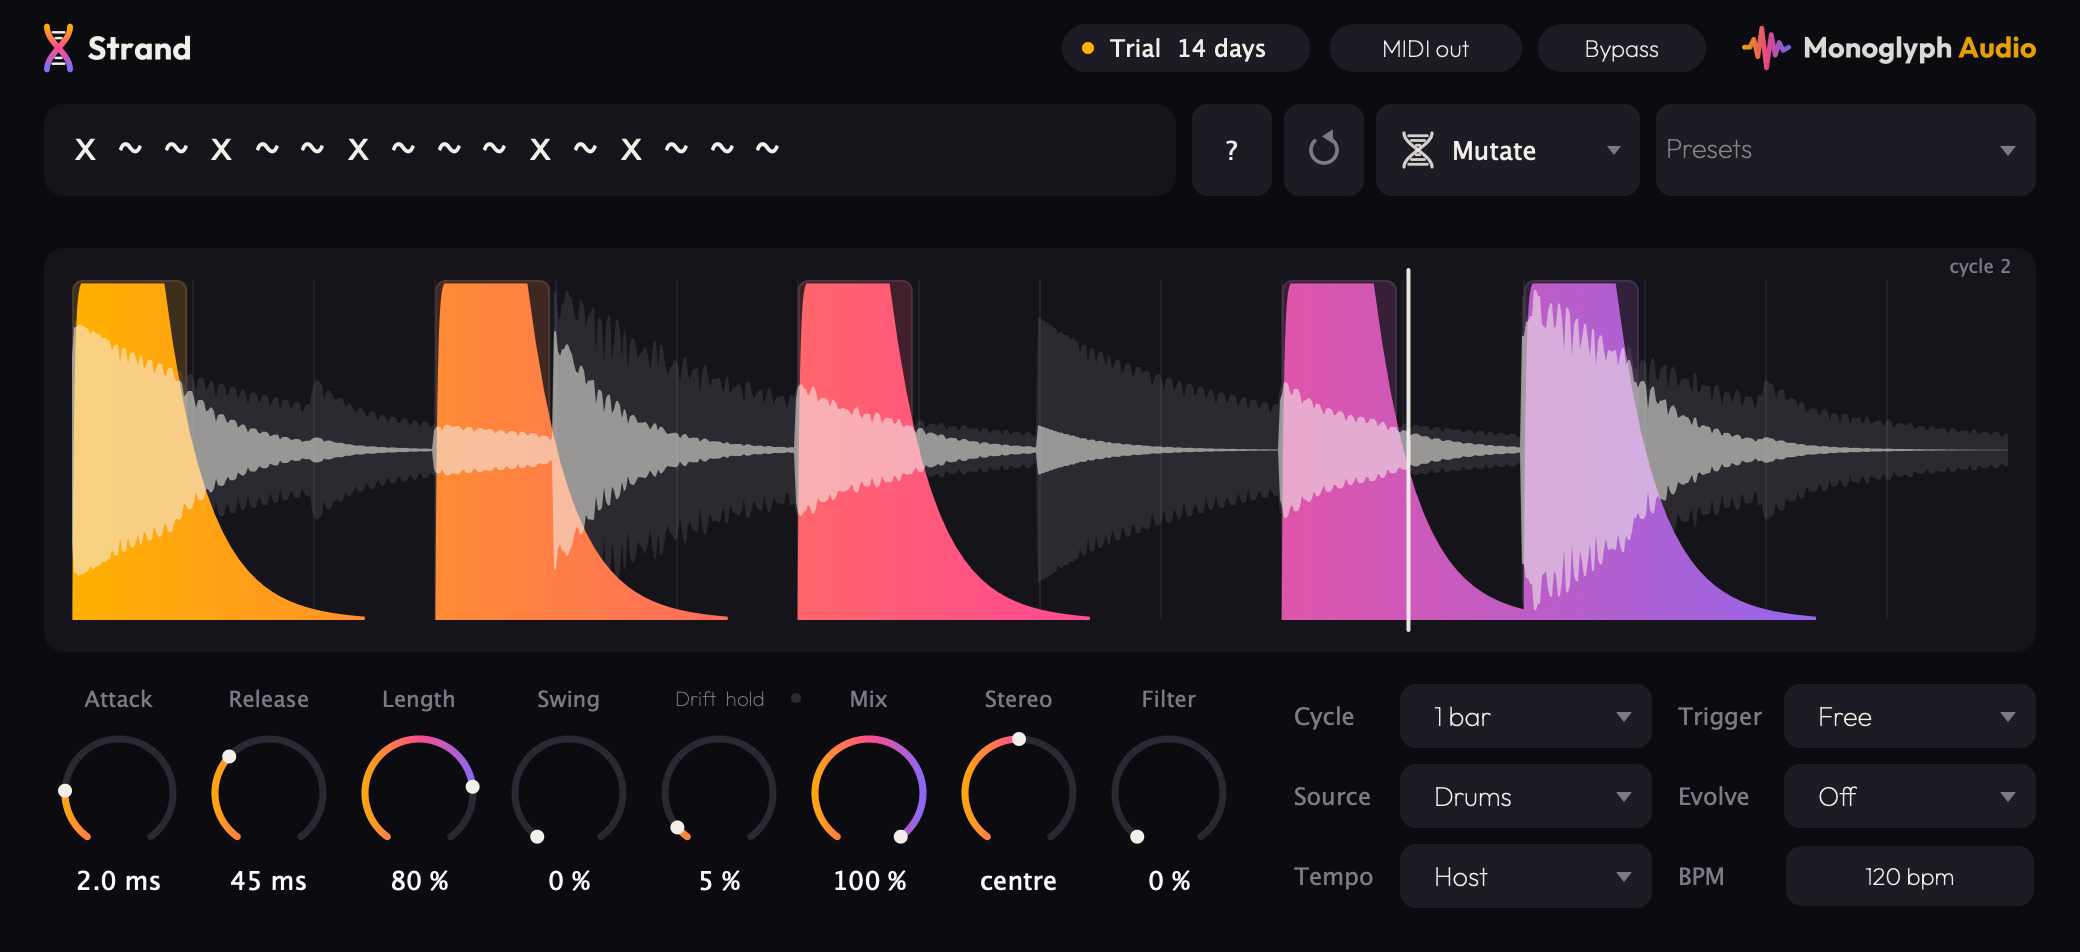Click the Trial 14 days button
2080x952 pixels.
tap(1185, 48)
